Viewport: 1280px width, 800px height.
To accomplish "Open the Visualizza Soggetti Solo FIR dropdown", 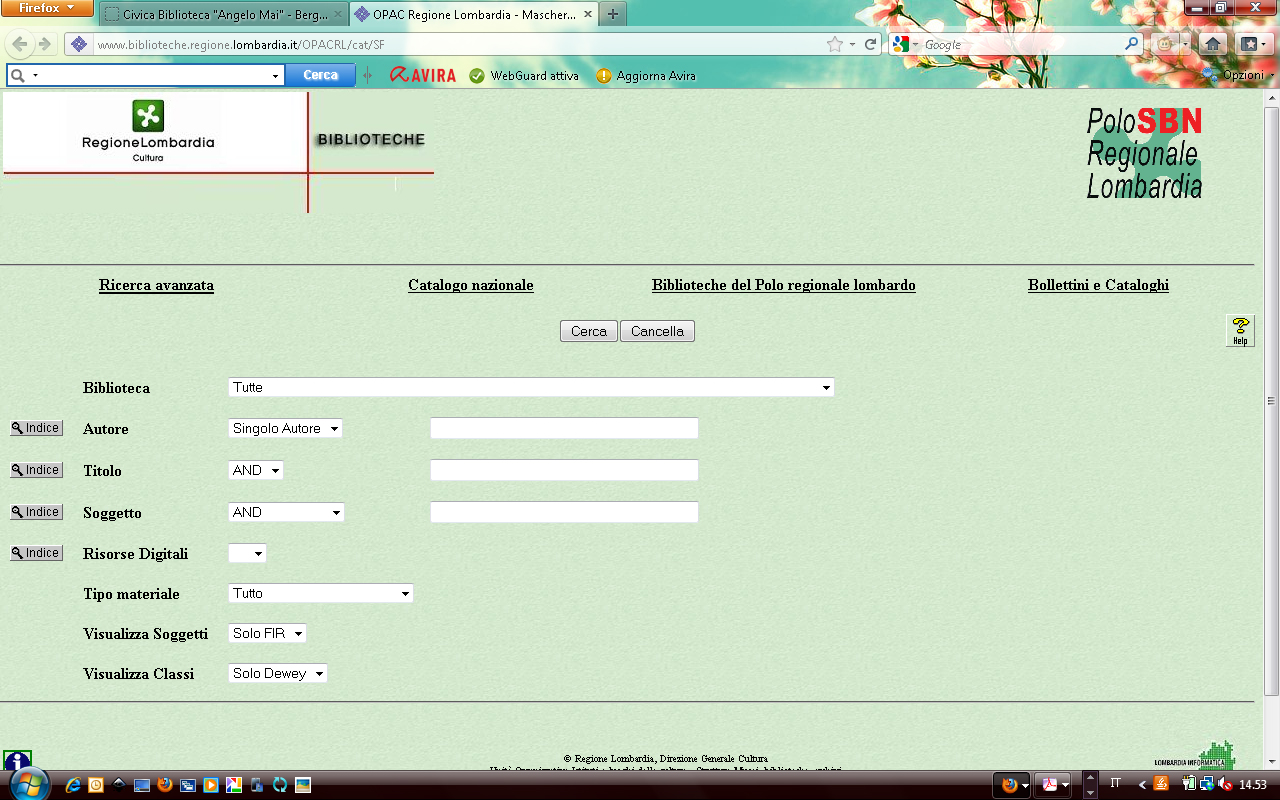I will coord(267,633).
